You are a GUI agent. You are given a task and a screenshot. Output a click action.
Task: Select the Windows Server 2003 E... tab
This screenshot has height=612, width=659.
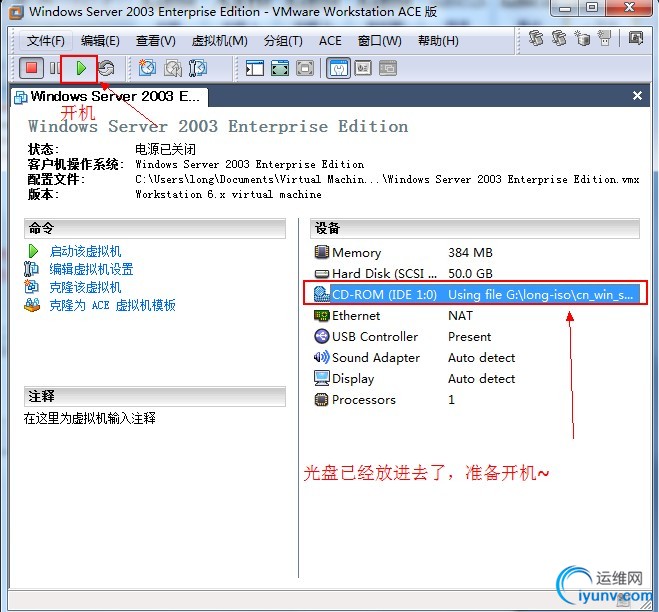click(x=108, y=97)
